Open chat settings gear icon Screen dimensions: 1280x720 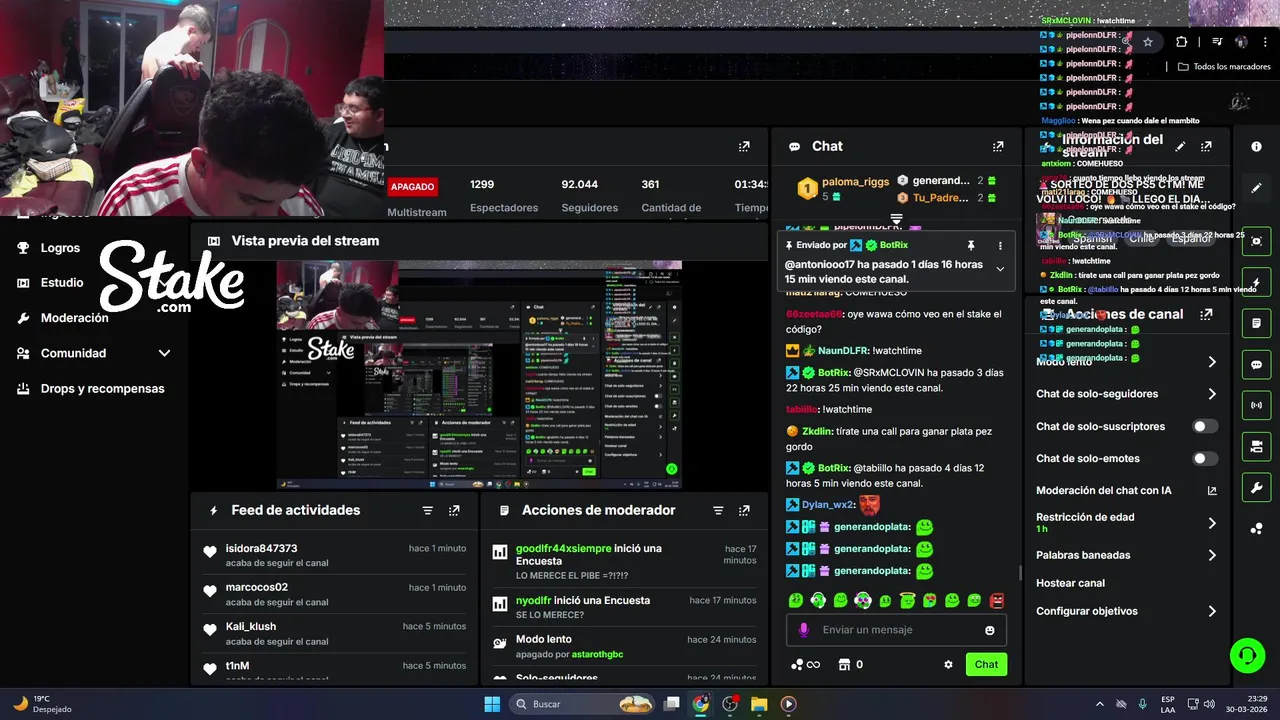[948, 664]
